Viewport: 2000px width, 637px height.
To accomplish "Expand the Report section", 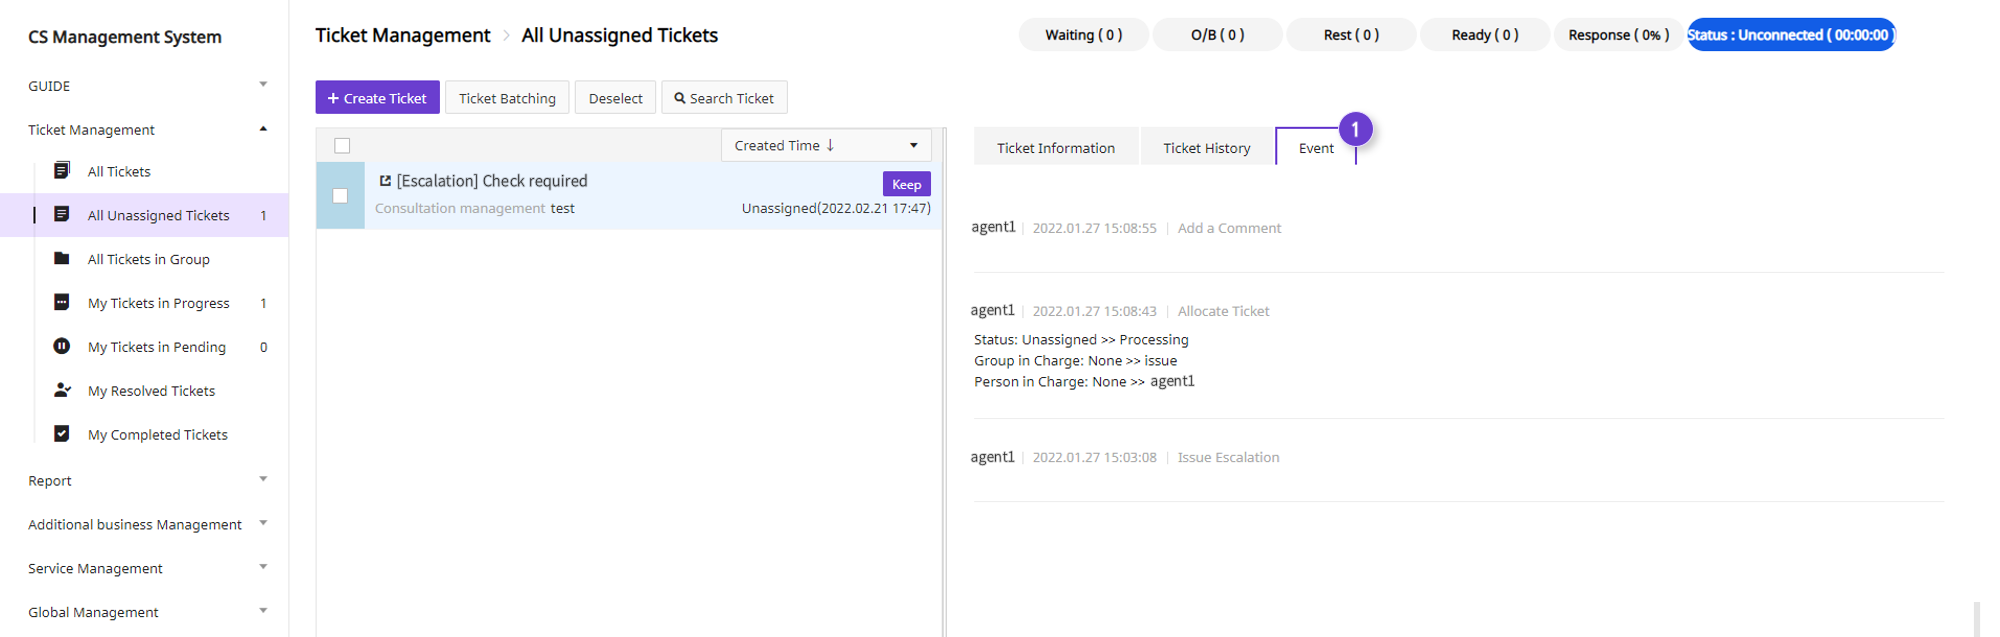I will (263, 480).
